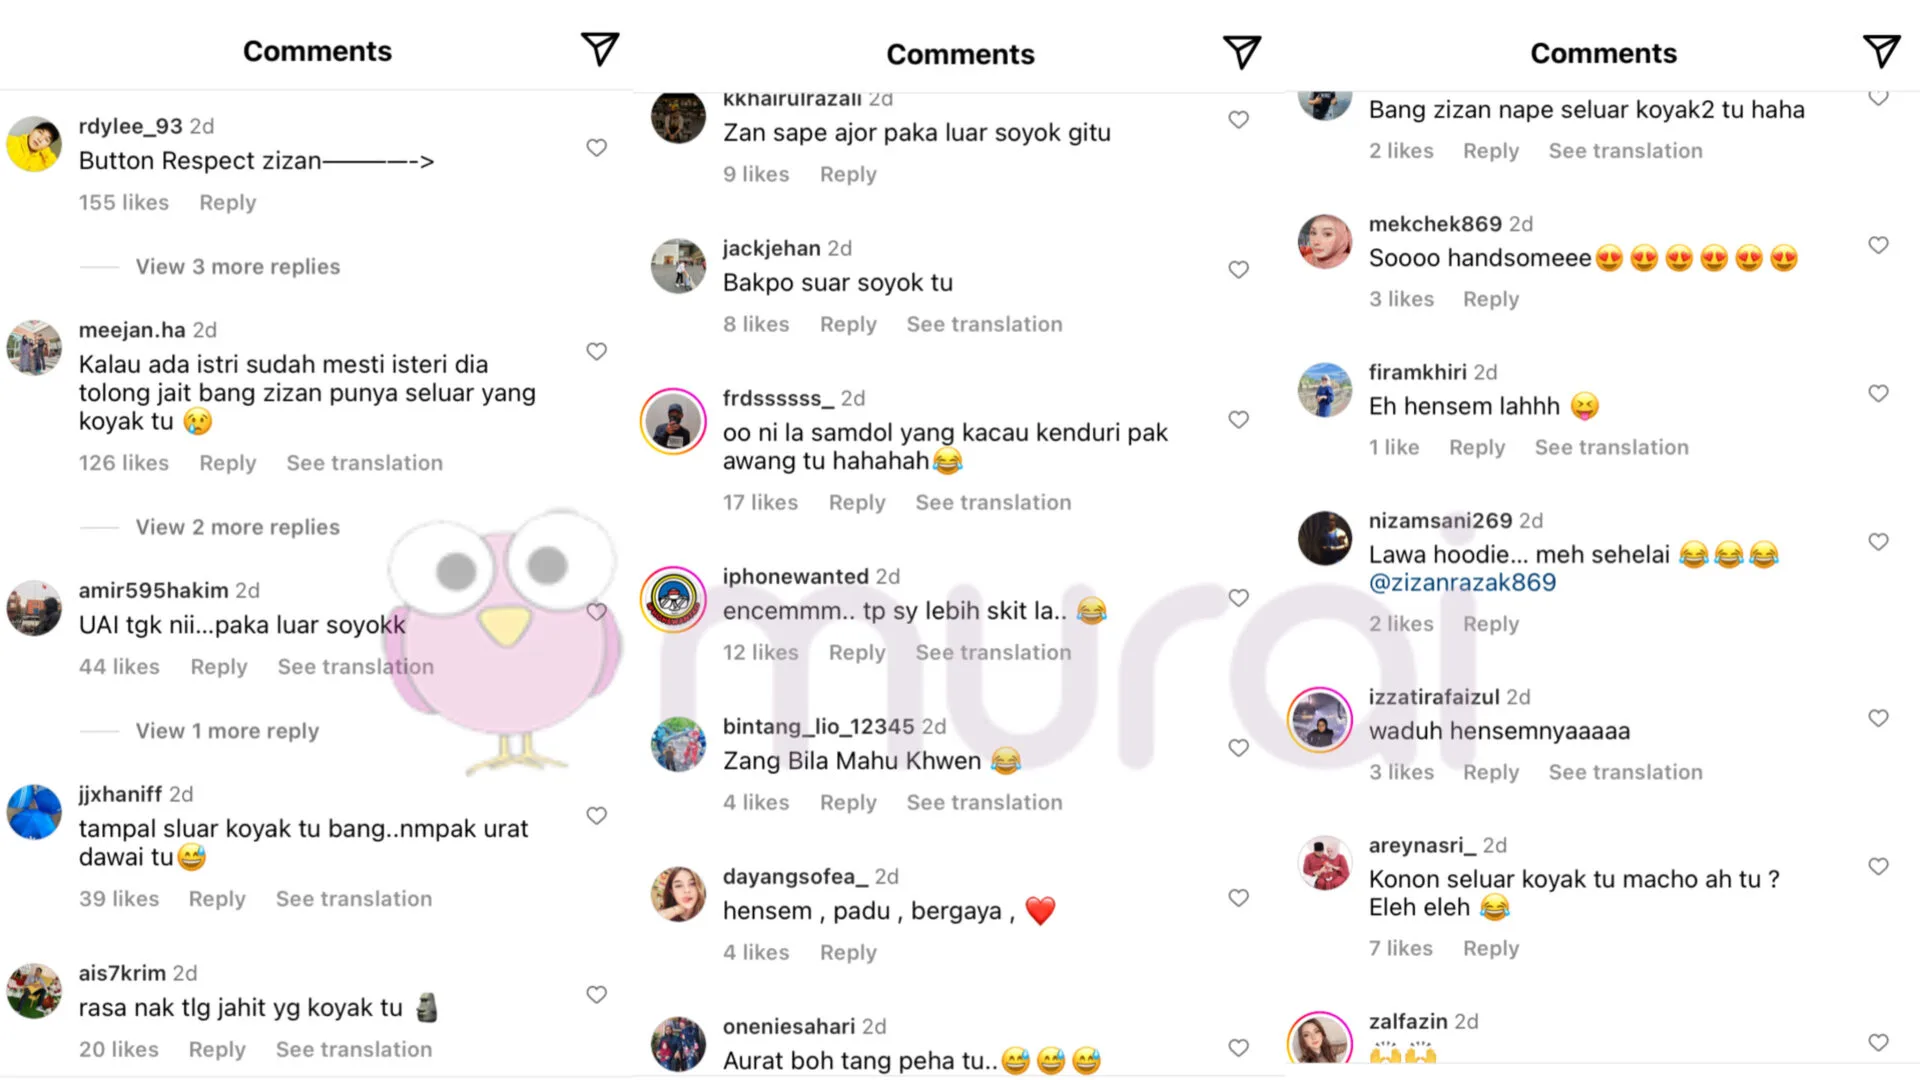Viewport: 1920px width, 1080px height.
Task: Open the @zizanrazak869 mention link
Action: (1462, 583)
